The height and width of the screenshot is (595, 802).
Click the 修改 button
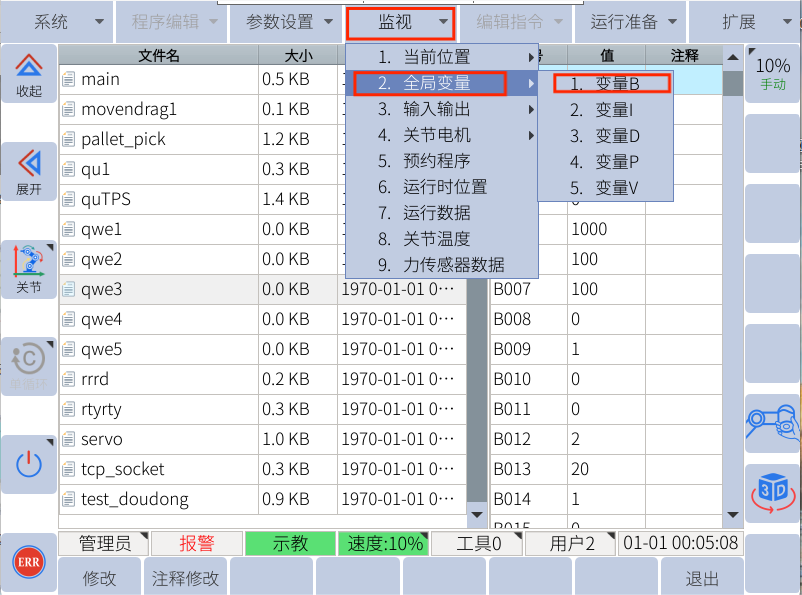click(99, 578)
